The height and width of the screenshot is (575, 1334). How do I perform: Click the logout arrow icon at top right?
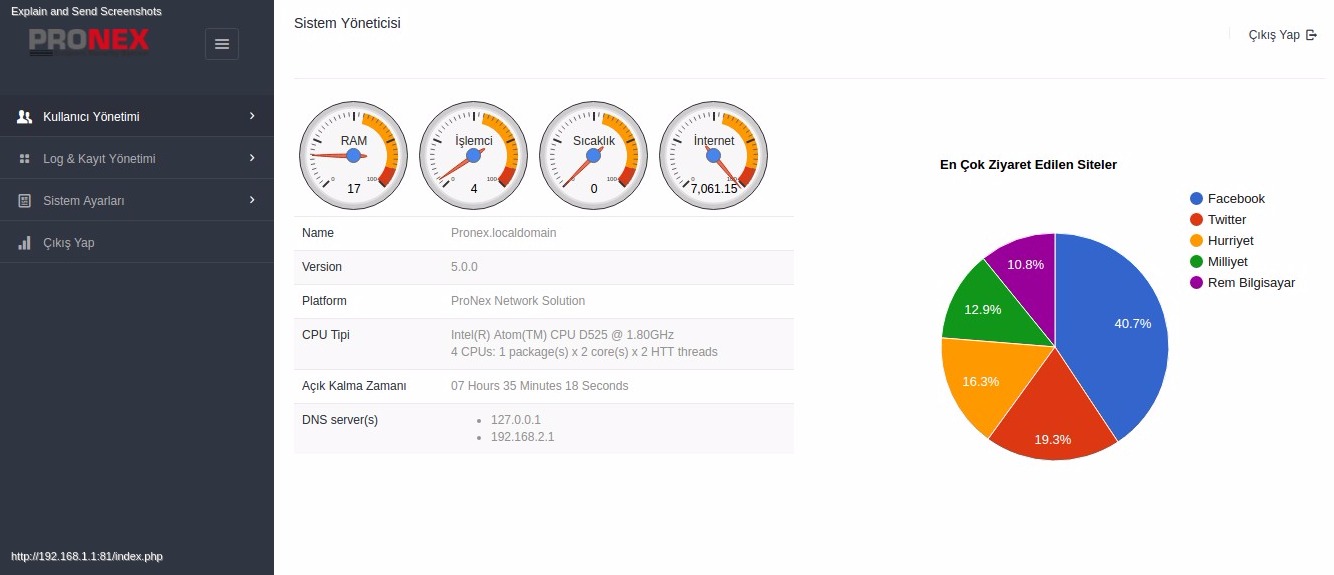tap(1312, 35)
